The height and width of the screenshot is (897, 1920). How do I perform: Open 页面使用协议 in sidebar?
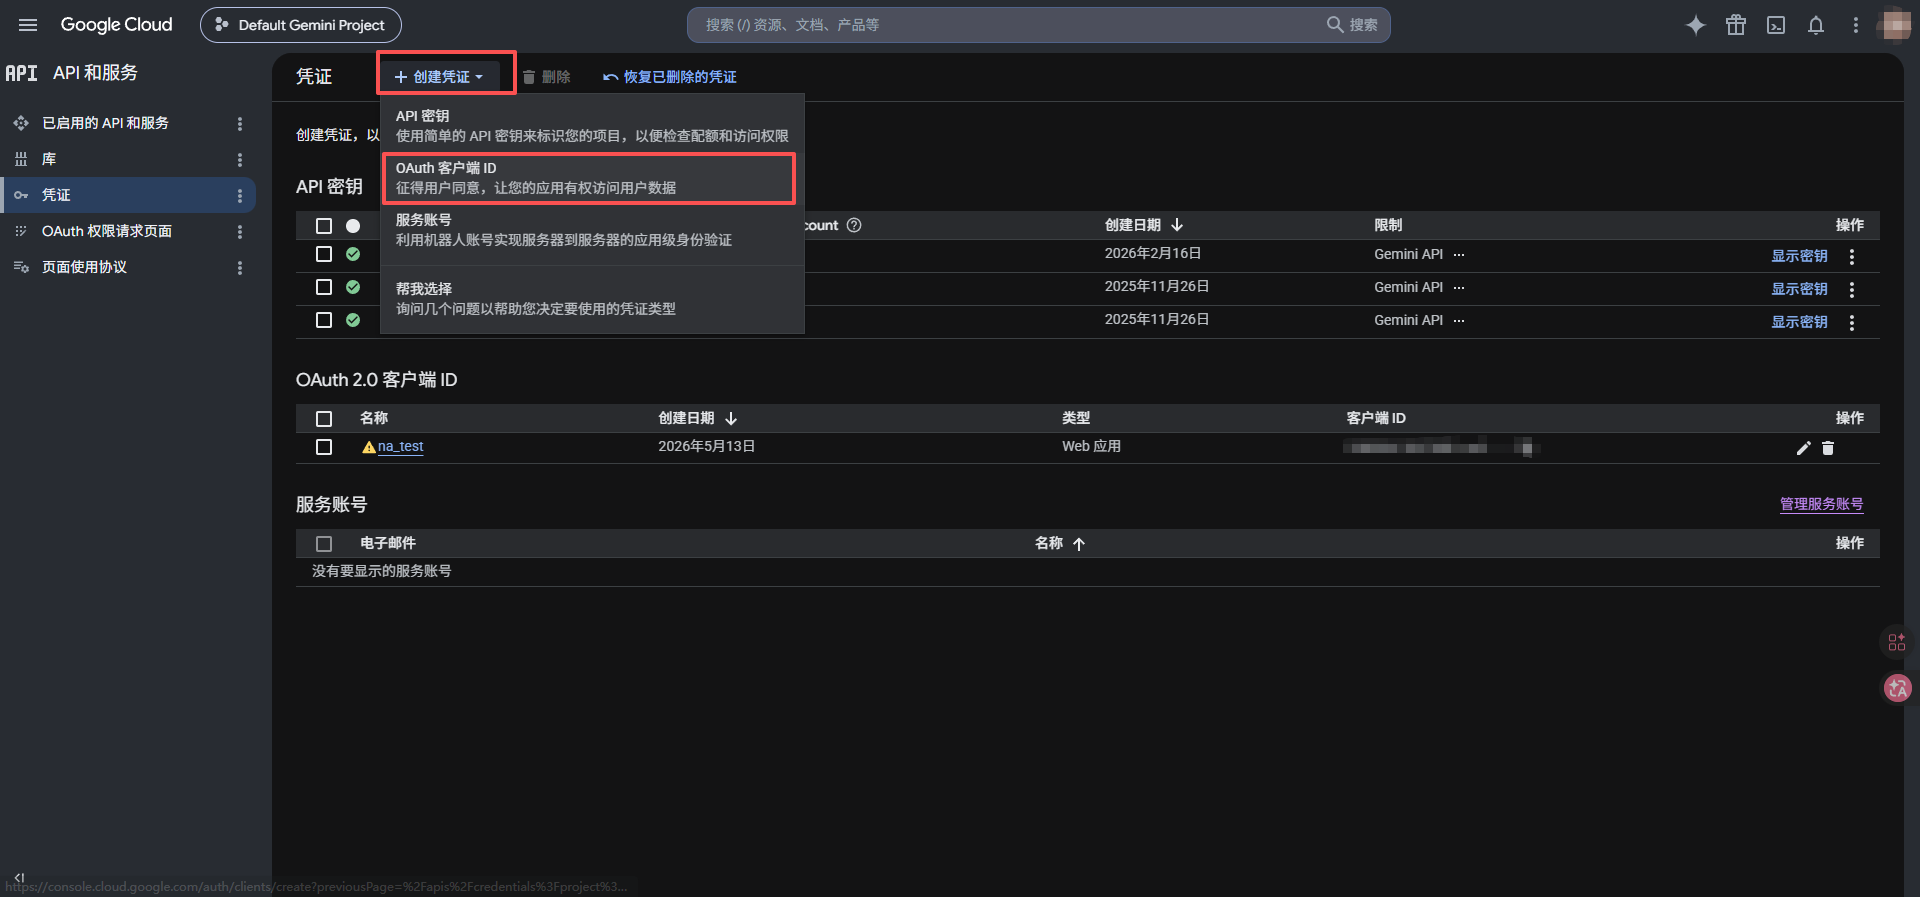(84, 267)
